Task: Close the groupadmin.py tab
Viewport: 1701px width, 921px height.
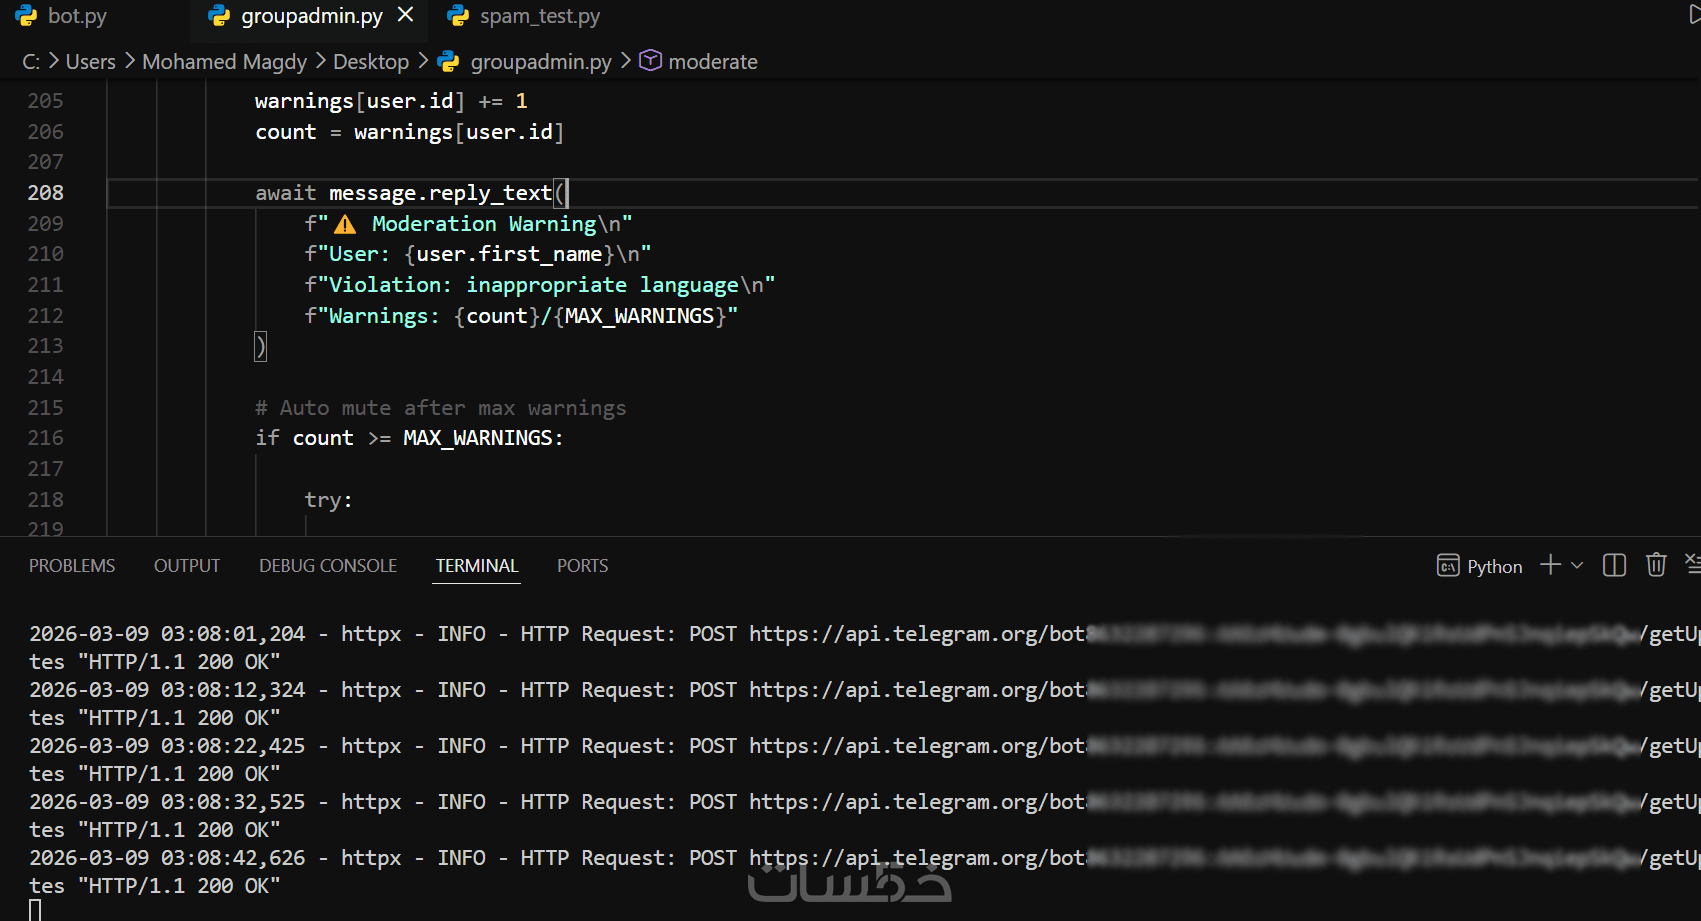Action: [406, 15]
